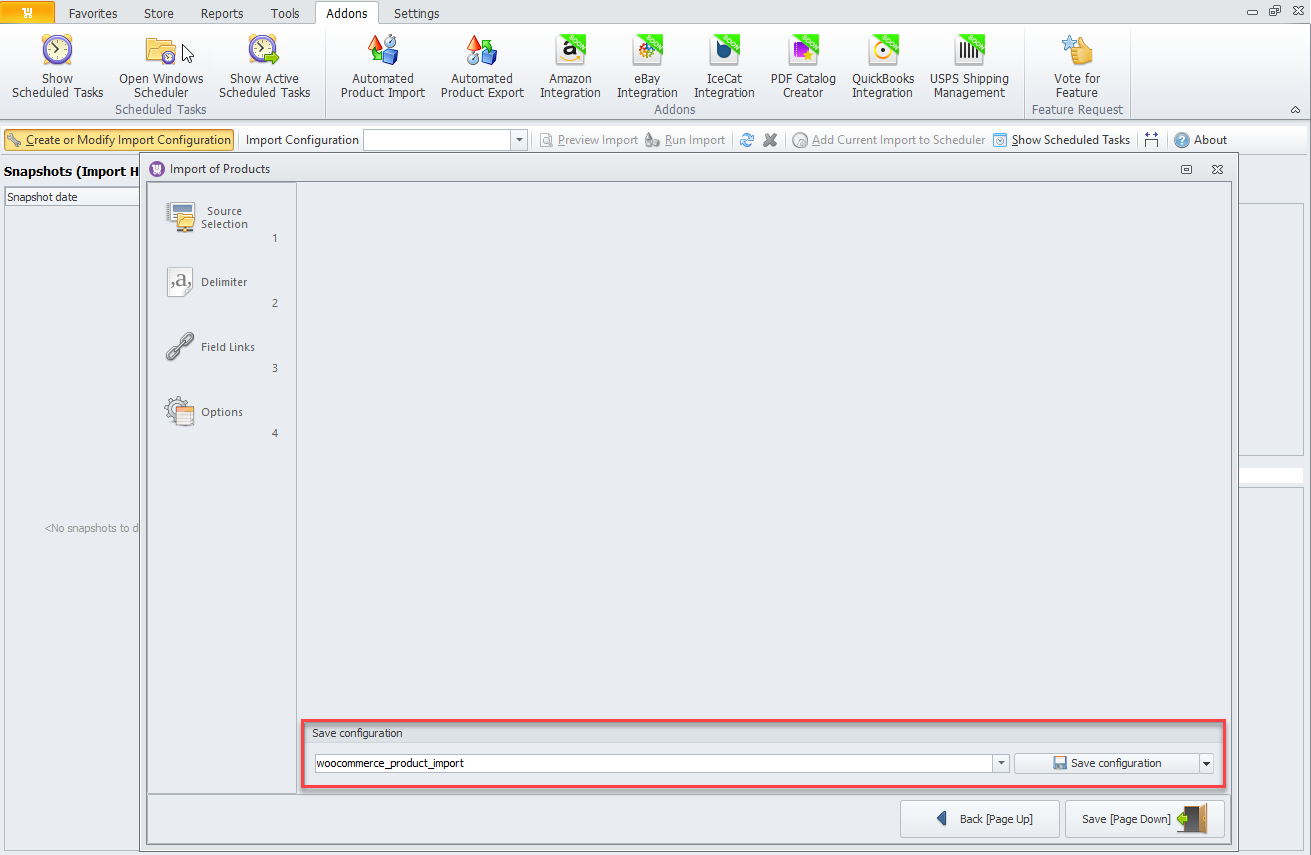The image size is (1311, 855).
Task: Click Save [Page Down] button
Action: tap(1145, 819)
